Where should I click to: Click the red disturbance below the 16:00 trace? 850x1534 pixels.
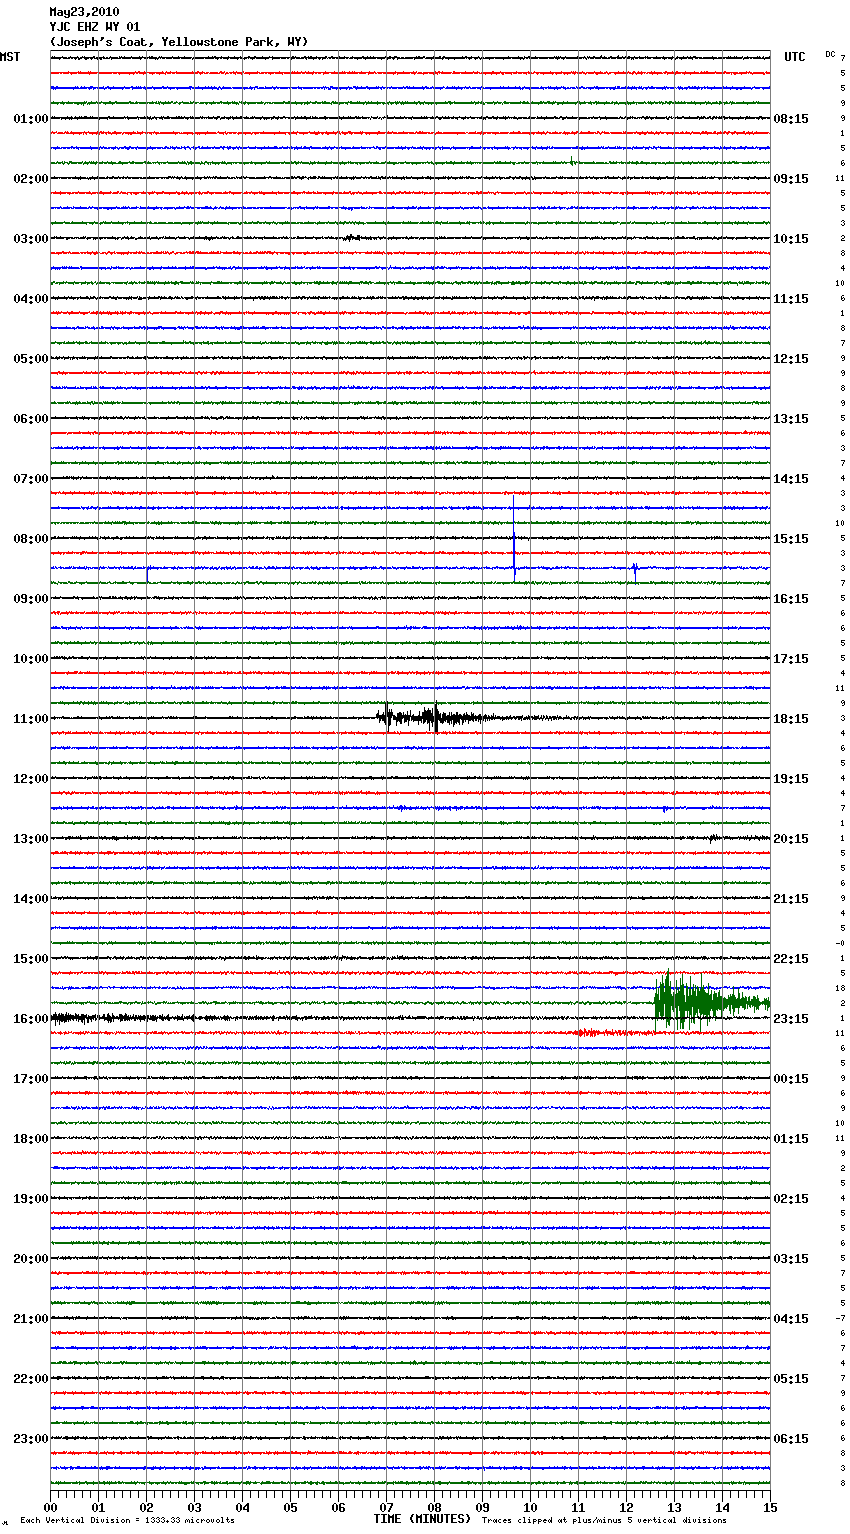tap(598, 1032)
